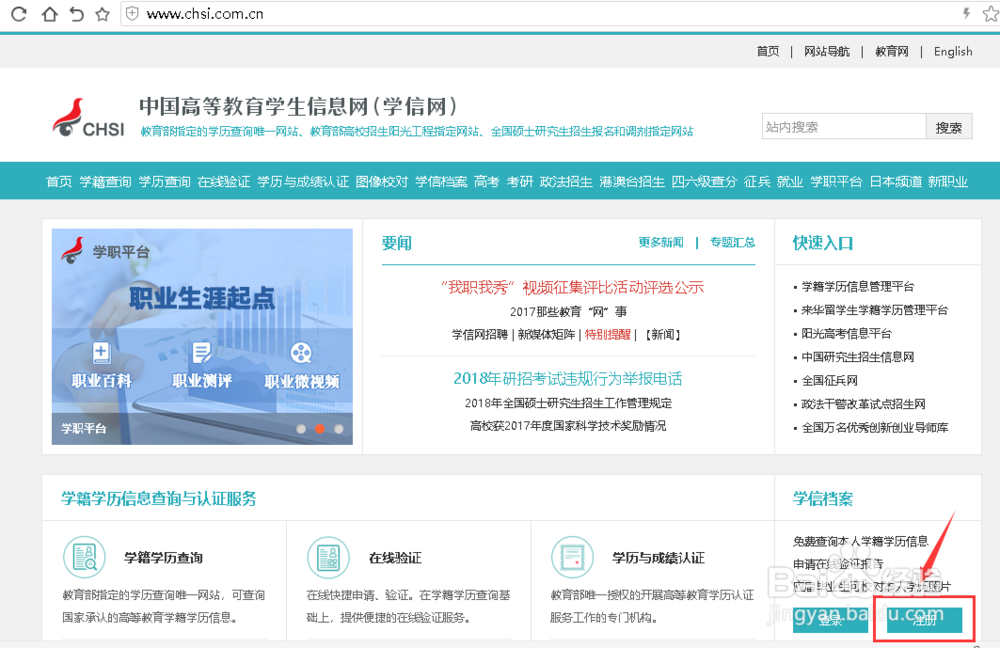
Task: Open 2017那些教育“网”事 news item
Action: pyautogui.click(x=568, y=312)
